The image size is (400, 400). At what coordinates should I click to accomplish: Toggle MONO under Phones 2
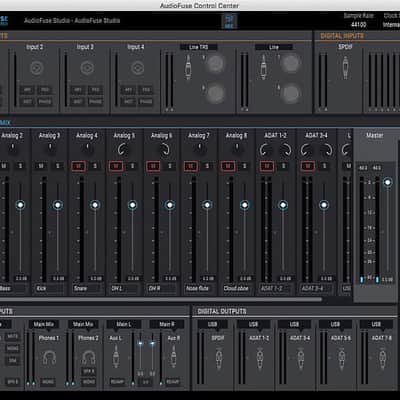point(88,382)
